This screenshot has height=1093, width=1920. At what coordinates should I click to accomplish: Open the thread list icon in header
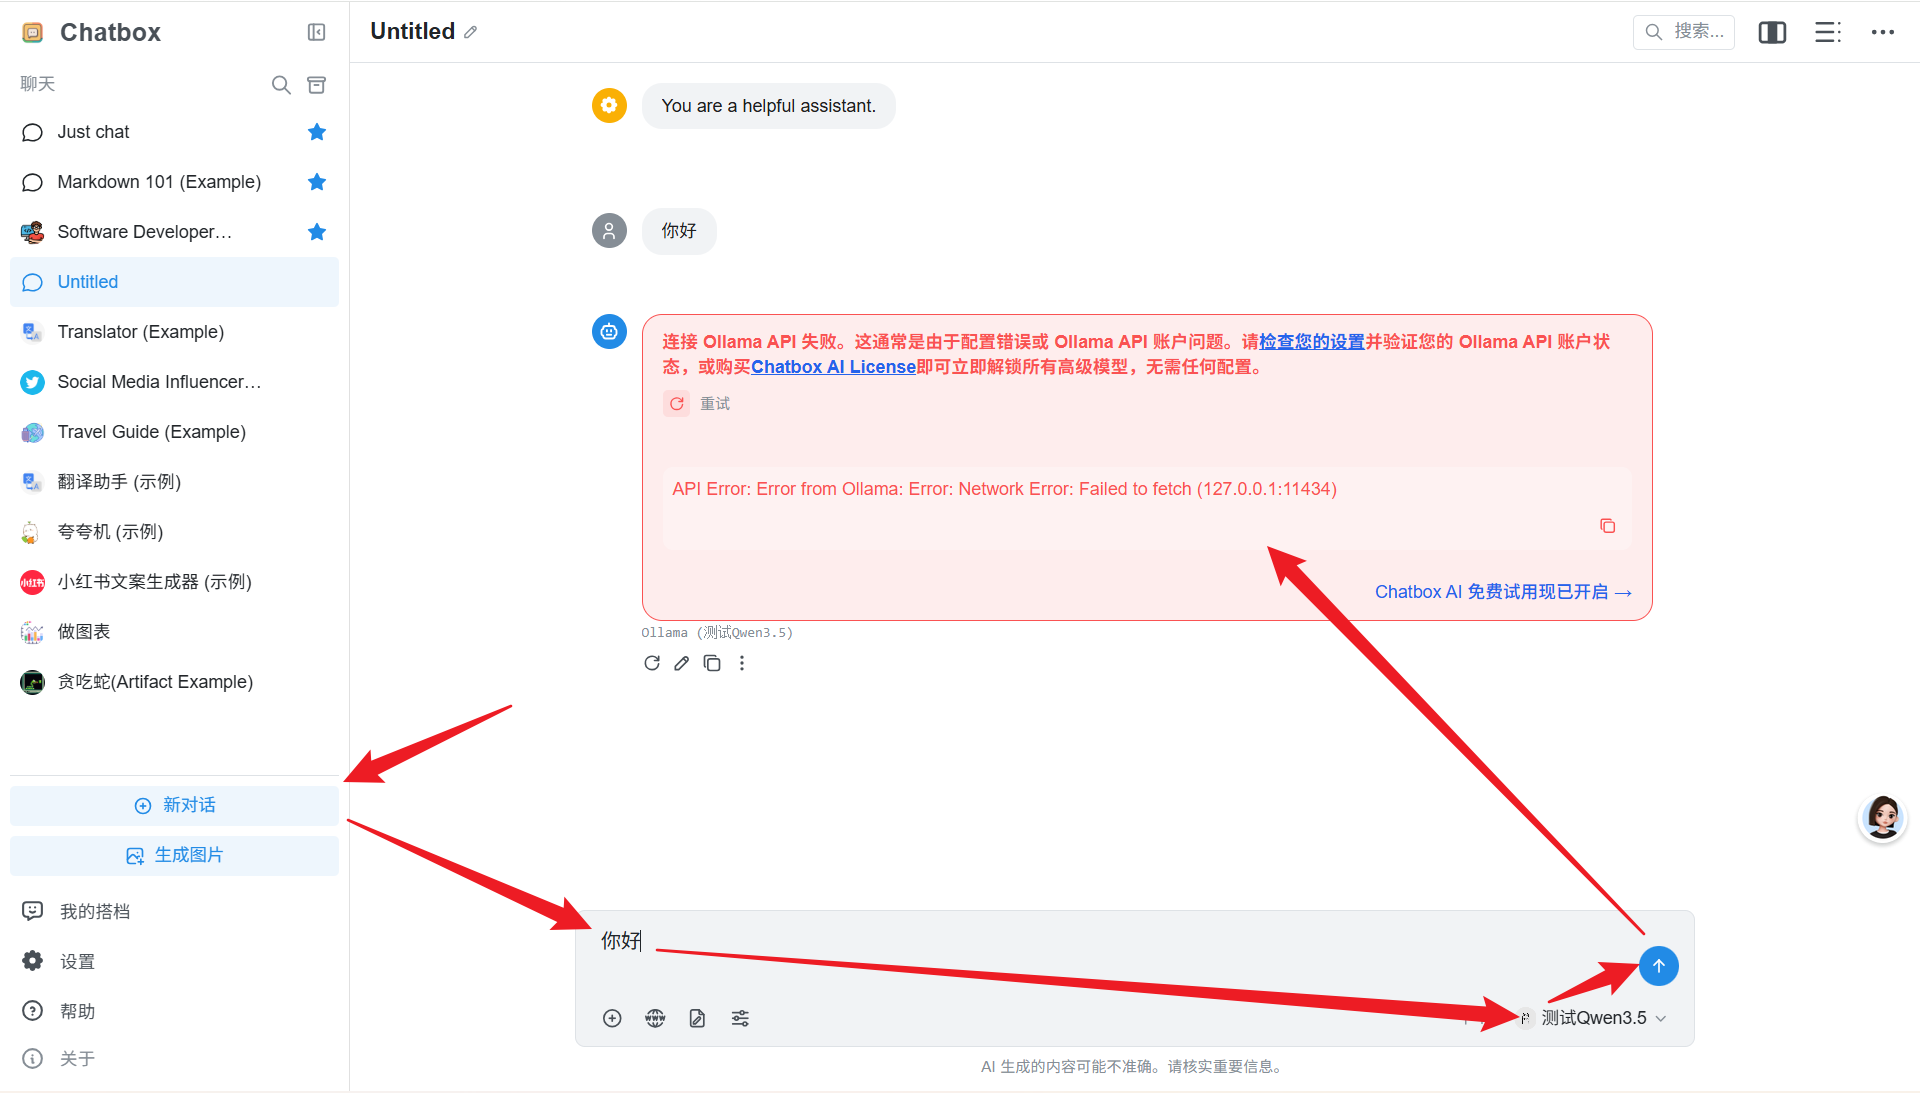click(1828, 32)
